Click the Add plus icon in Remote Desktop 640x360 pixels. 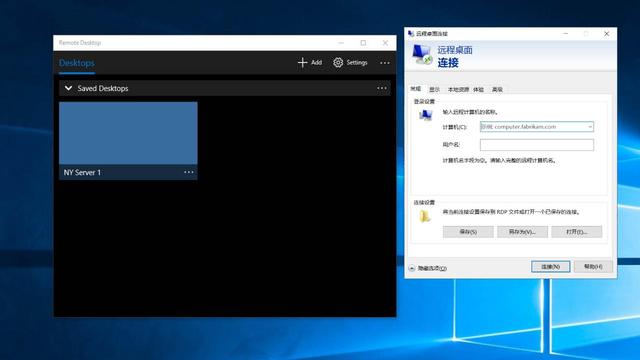(302, 62)
